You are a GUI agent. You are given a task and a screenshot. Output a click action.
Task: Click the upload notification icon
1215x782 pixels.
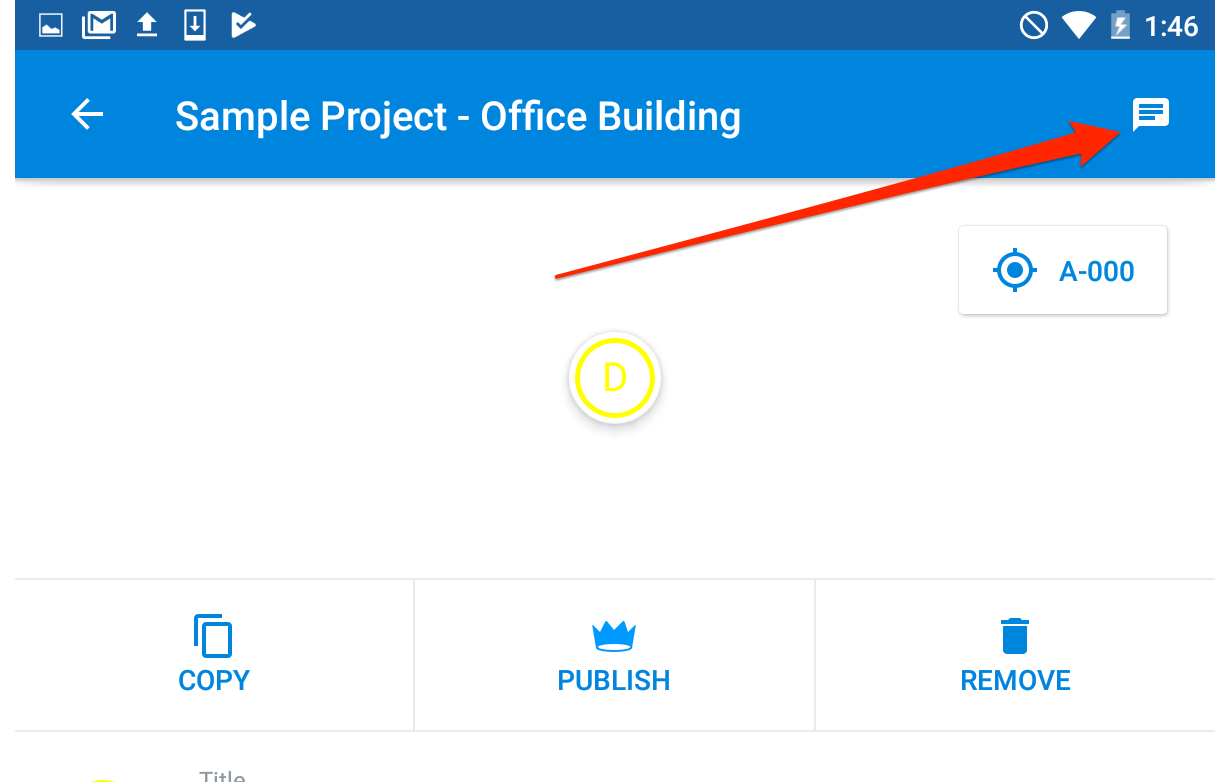click(x=147, y=25)
